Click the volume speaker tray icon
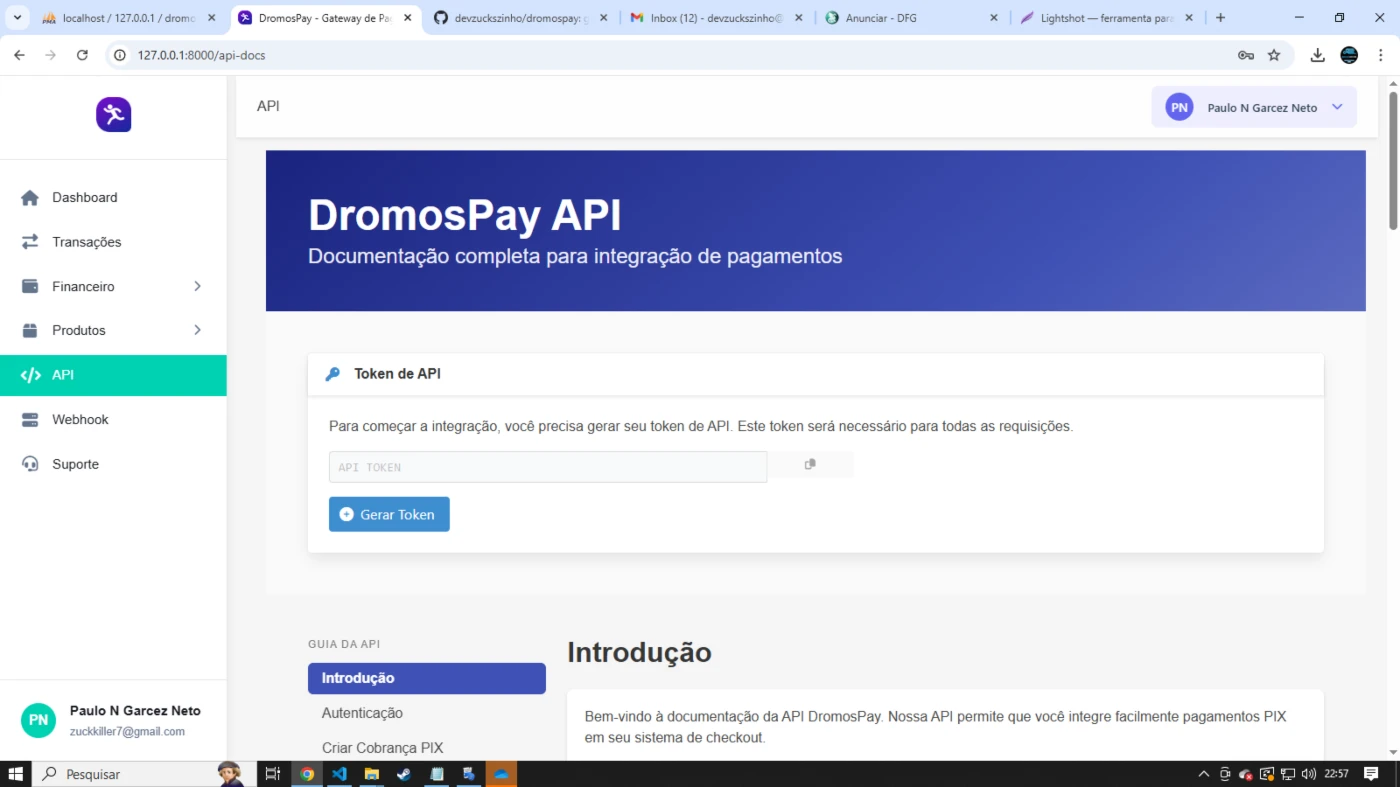This screenshot has width=1400, height=787. point(1309,774)
